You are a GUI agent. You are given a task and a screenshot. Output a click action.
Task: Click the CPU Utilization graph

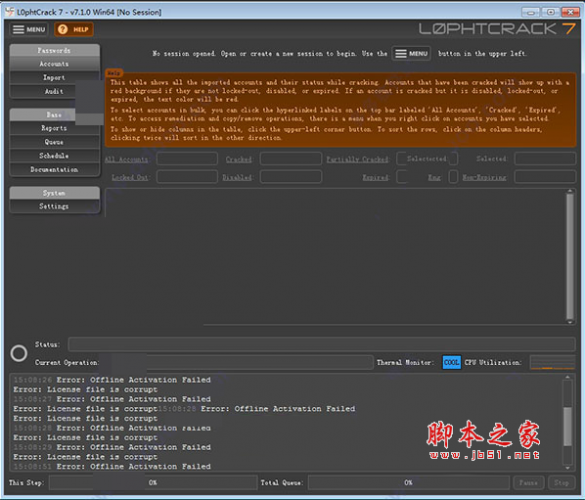coord(553,362)
